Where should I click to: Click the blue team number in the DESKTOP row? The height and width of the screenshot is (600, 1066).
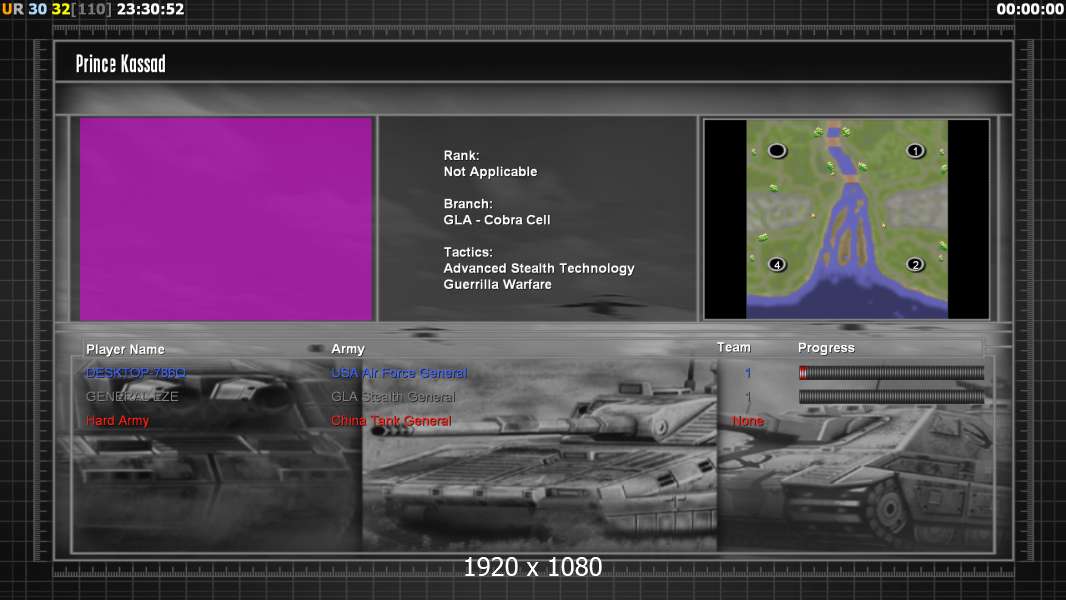point(748,373)
